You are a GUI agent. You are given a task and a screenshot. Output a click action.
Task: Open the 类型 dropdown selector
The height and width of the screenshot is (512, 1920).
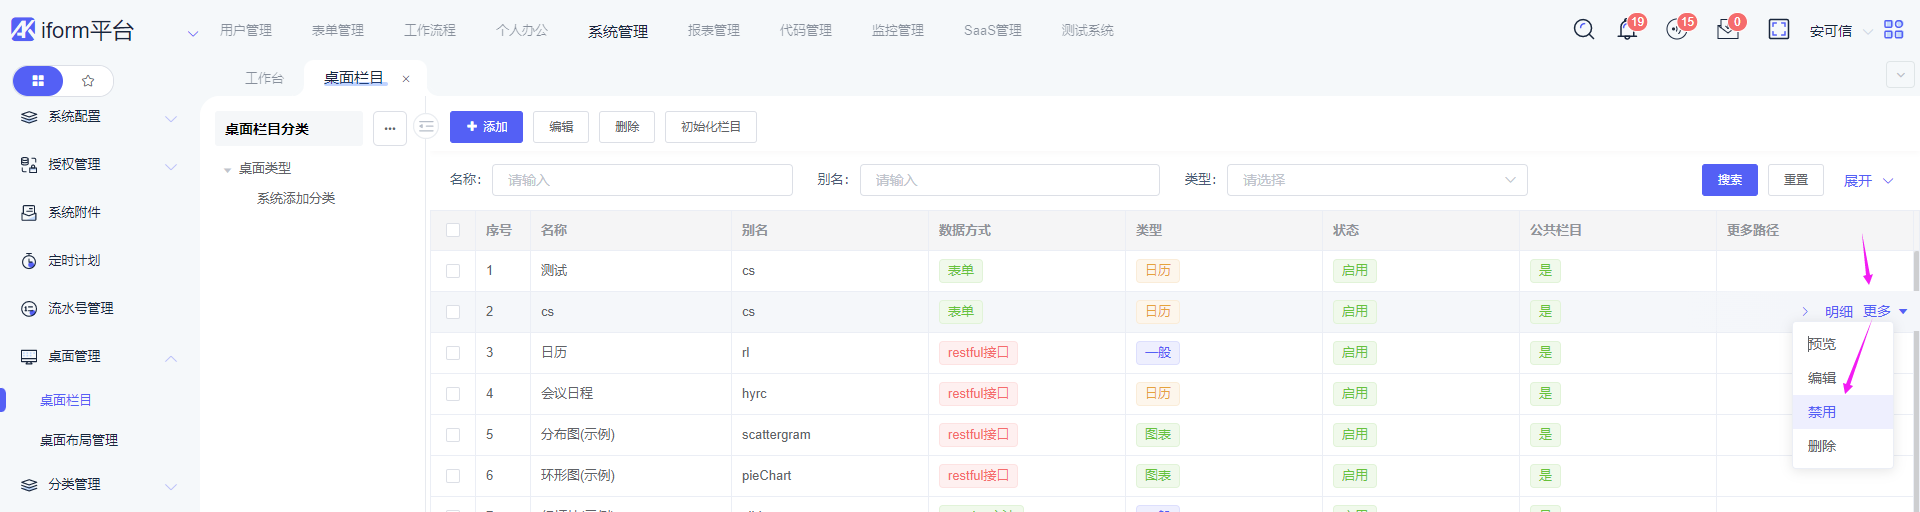tap(1376, 180)
